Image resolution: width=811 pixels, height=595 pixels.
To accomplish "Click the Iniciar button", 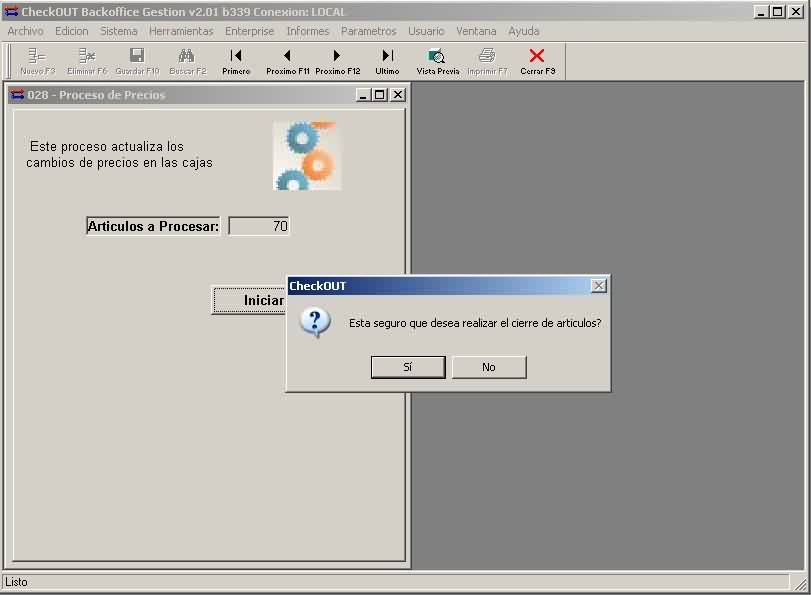I will tap(249, 301).
